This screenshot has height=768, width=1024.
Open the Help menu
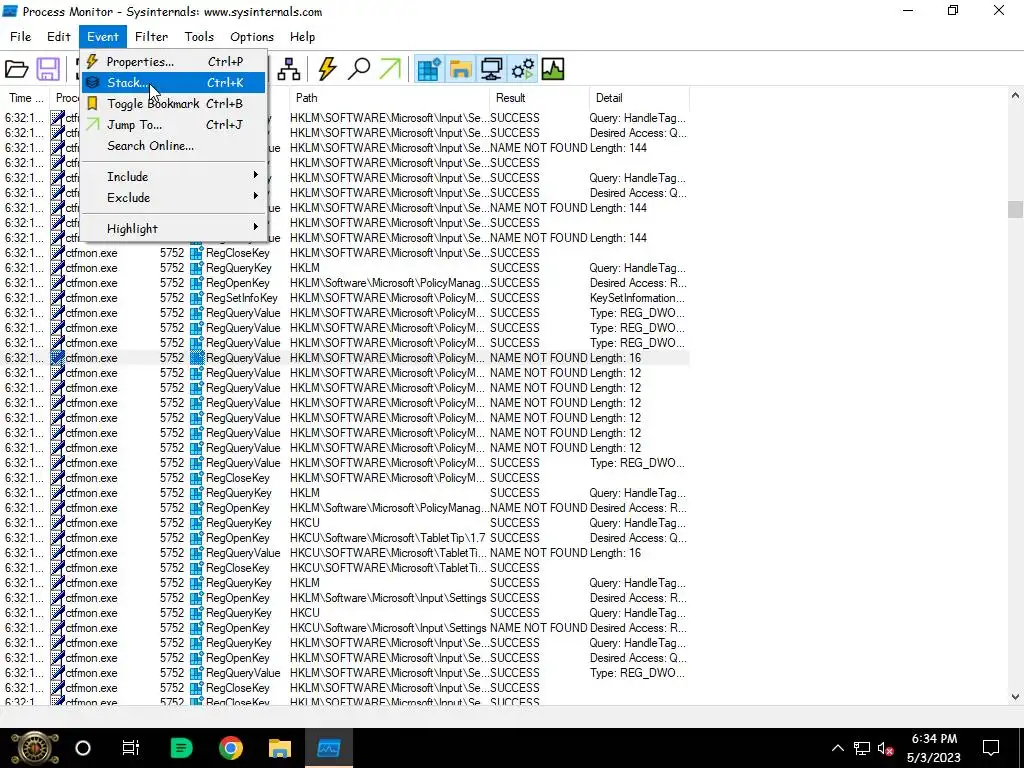(302, 37)
